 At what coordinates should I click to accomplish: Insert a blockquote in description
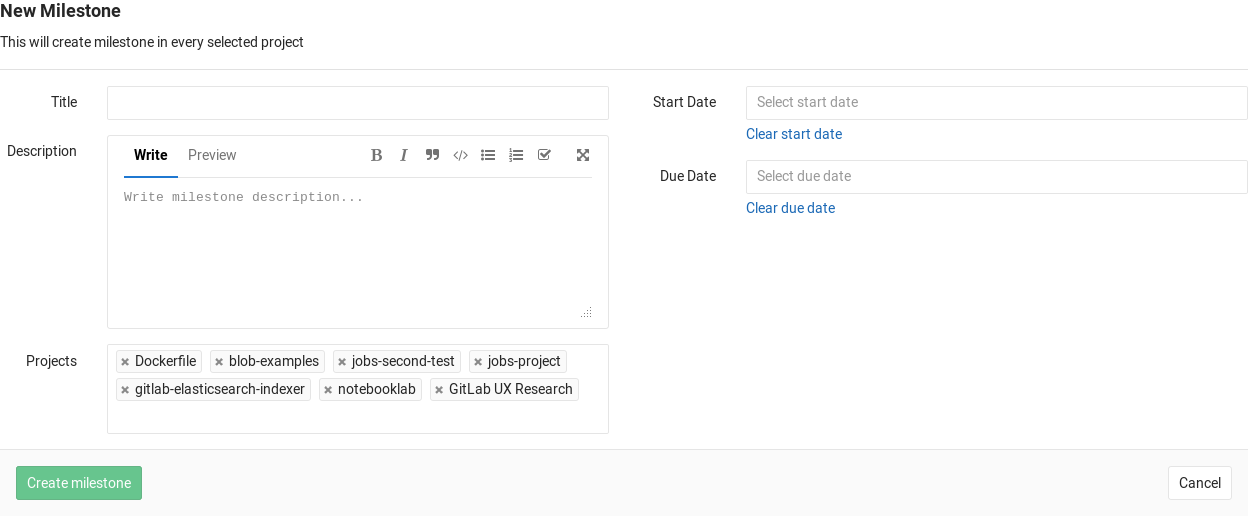click(432, 155)
